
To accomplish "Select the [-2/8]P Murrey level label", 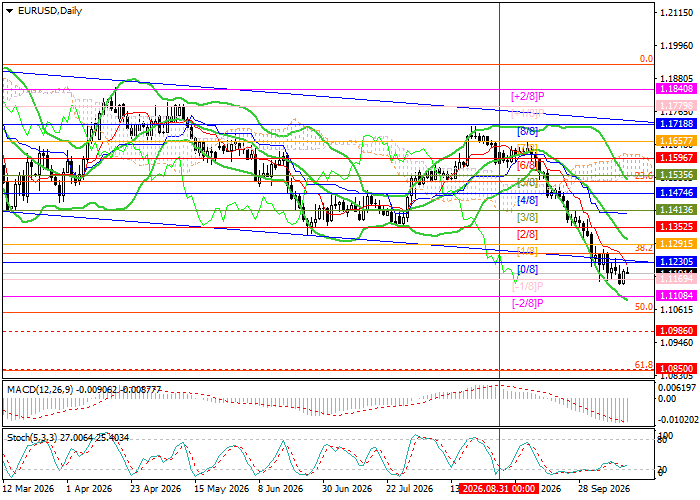I will [x=528, y=304].
